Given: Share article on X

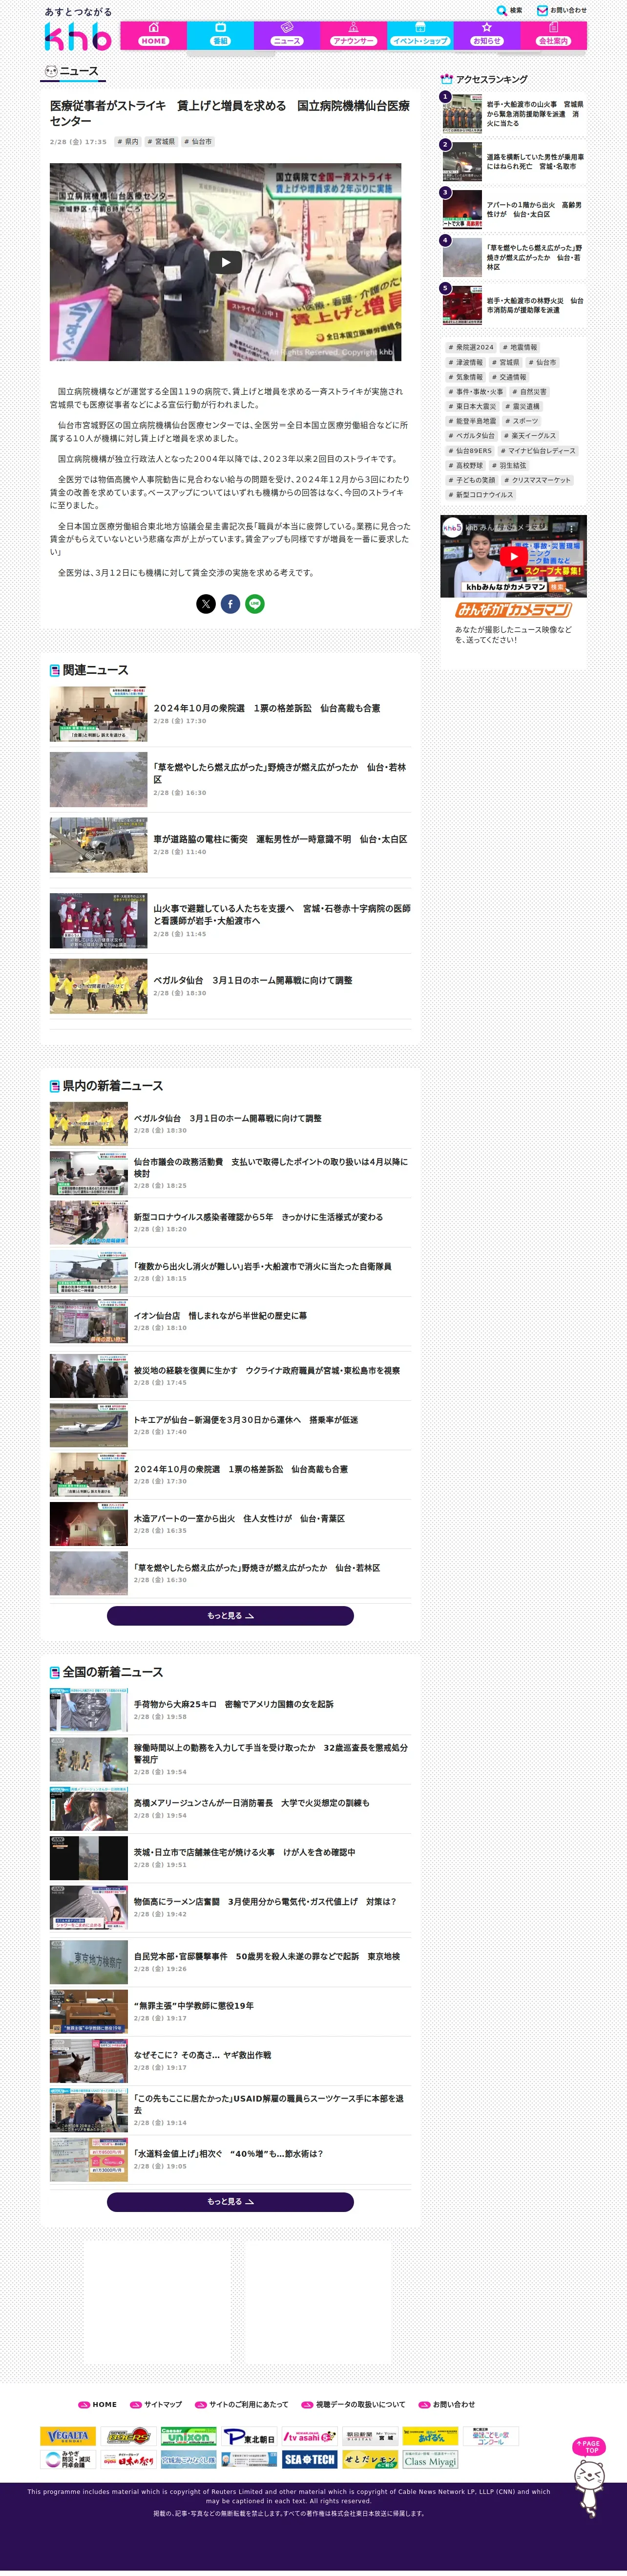Looking at the screenshot, I should 206,604.
